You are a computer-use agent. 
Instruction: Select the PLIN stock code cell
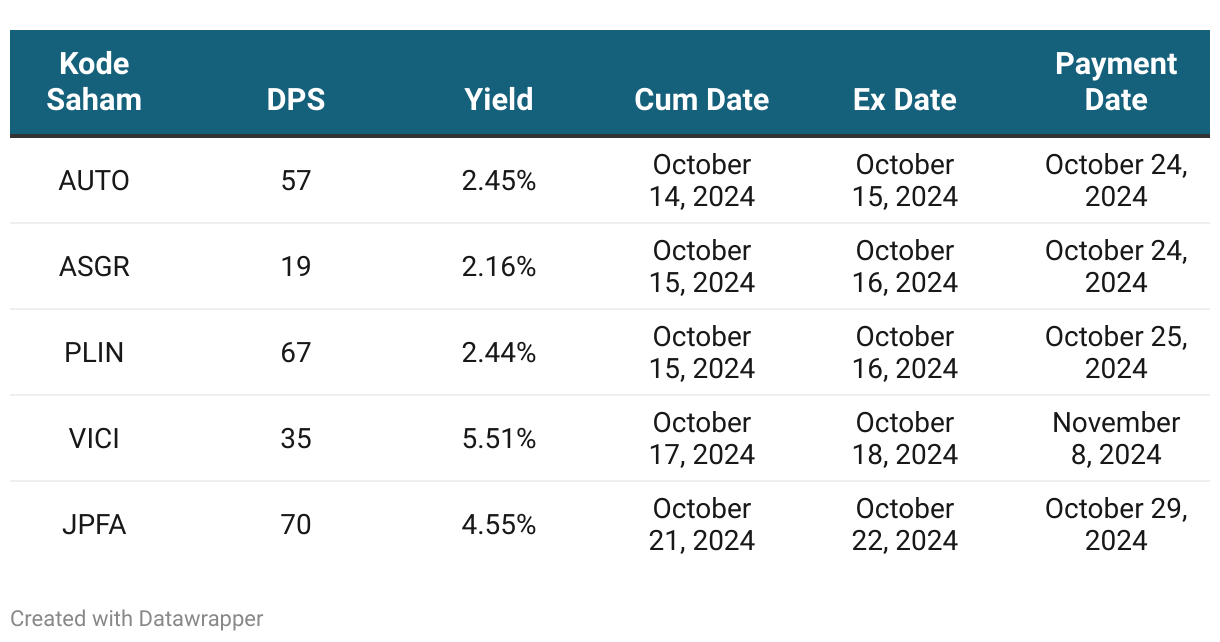pos(95,353)
